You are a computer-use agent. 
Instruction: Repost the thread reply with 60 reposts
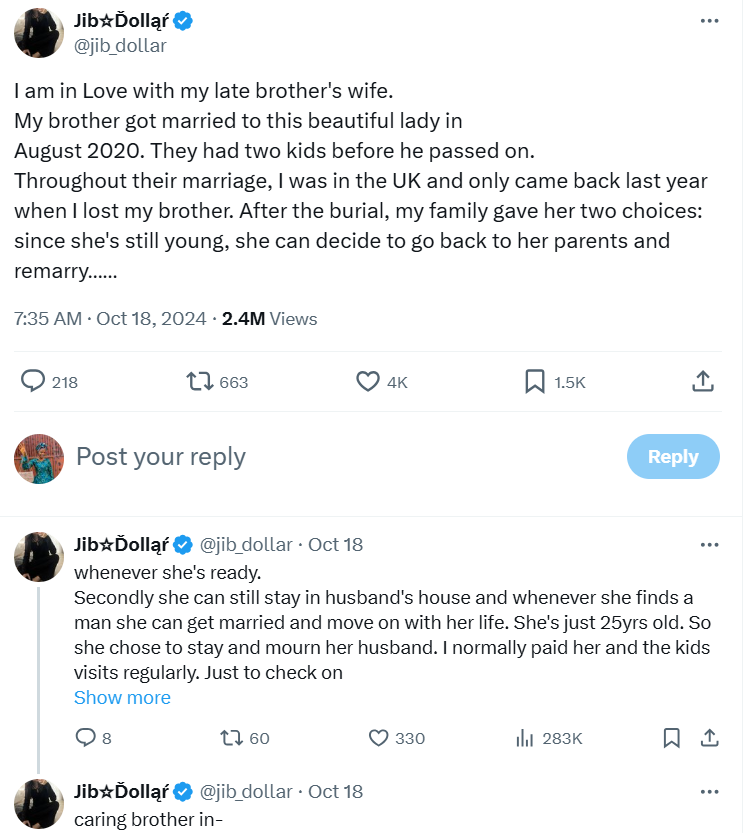232,738
